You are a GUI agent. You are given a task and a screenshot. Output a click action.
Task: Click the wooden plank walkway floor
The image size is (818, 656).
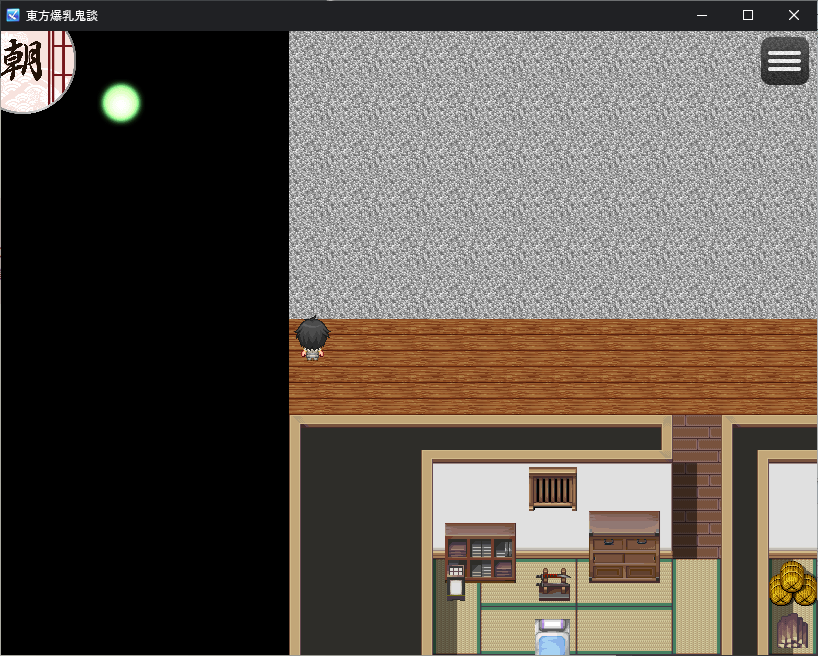[553, 367]
